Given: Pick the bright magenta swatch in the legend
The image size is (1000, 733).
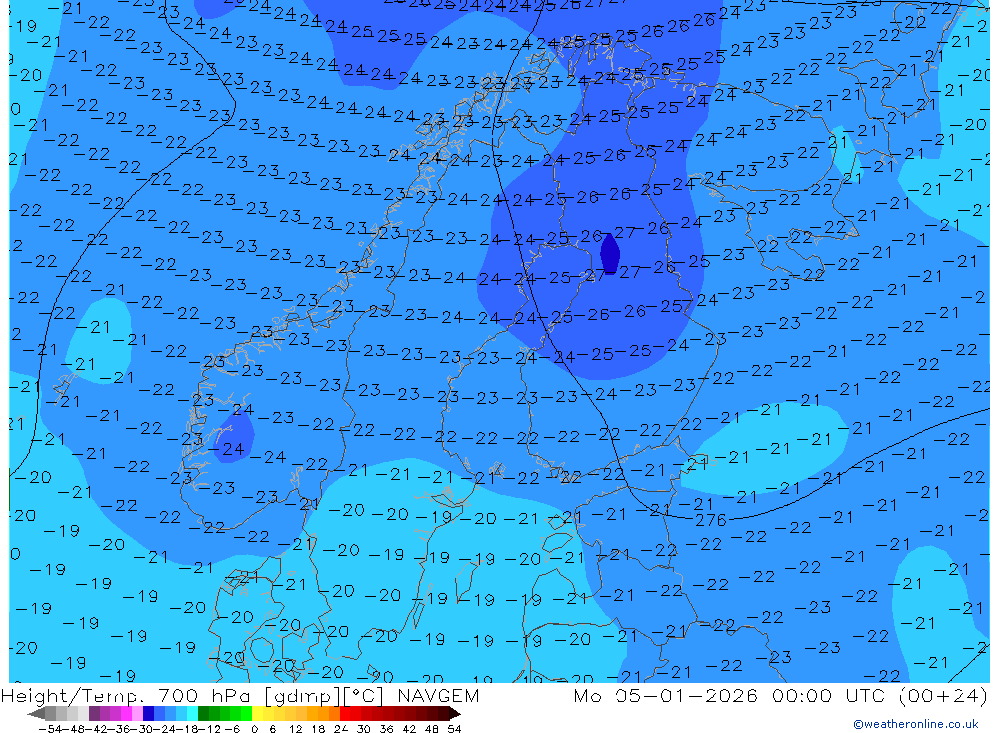Looking at the screenshot, I should pos(126,714).
